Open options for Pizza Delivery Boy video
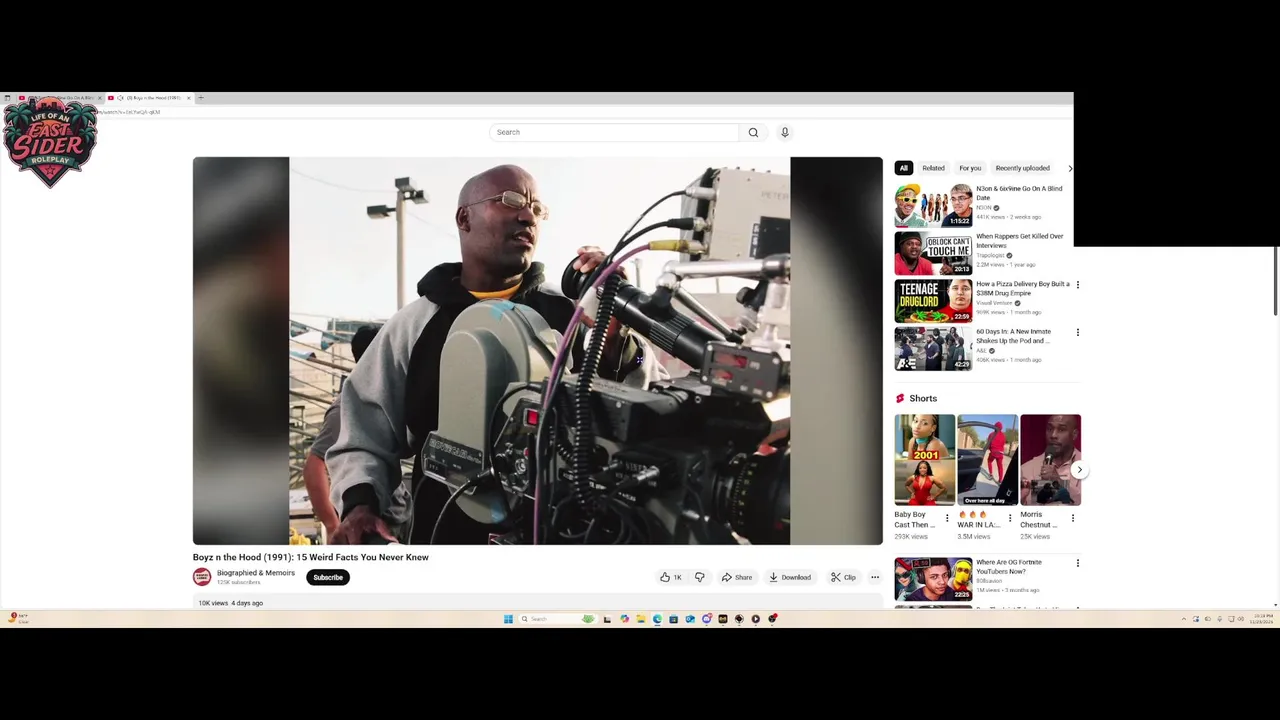1280x720 pixels. coord(1077,285)
